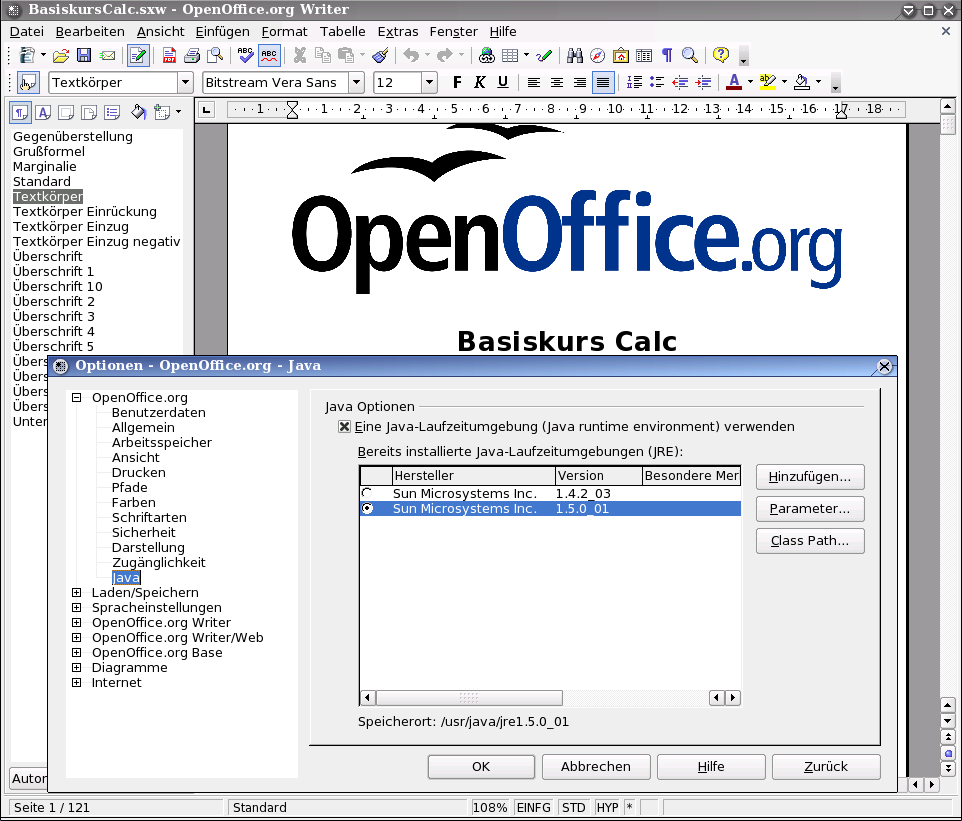962x821 pixels.
Task: Select the Java 1.5.0_01 radio button
Action: pos(368,509)
